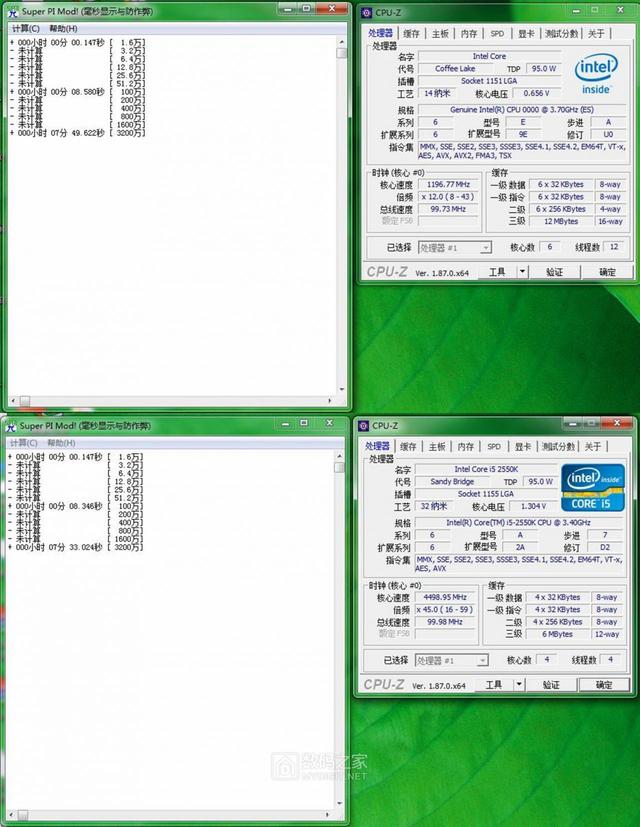The height and width of the screenshot is (827, 640).
Task: Click the 00分 08.580秒 100万 result row
Action: (x=78, y=92)
